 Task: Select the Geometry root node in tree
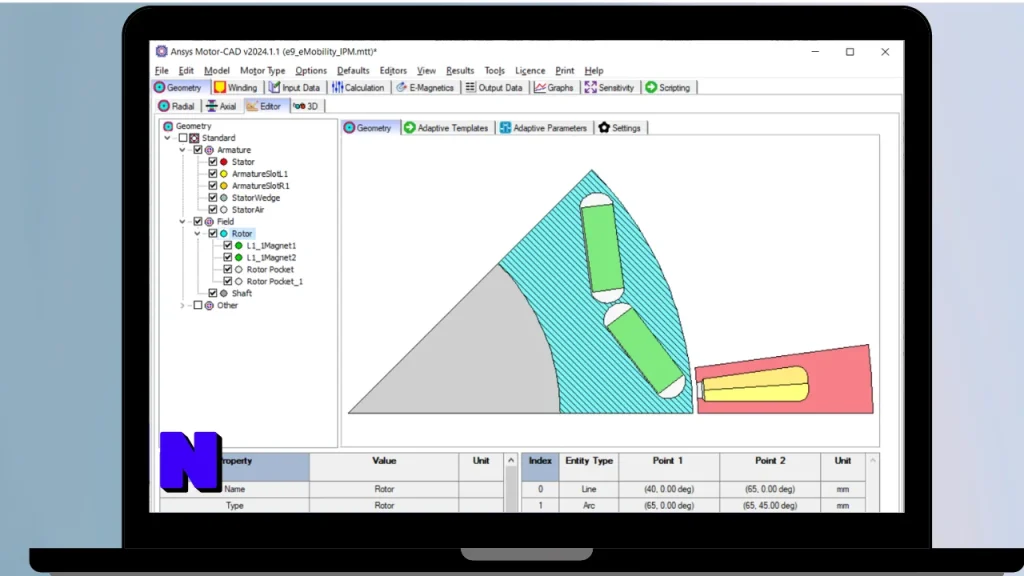pyautogui.click(x=193, y=126)
